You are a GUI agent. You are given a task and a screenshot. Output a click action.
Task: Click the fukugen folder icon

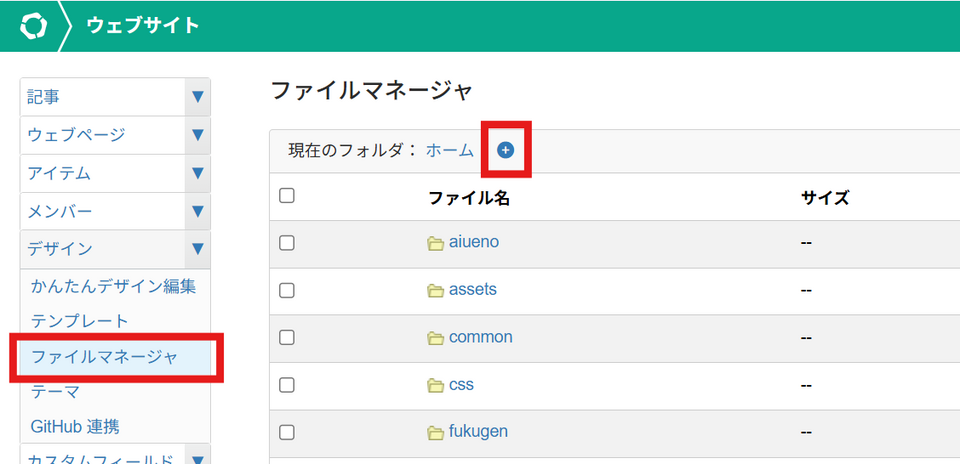point(435,432)
